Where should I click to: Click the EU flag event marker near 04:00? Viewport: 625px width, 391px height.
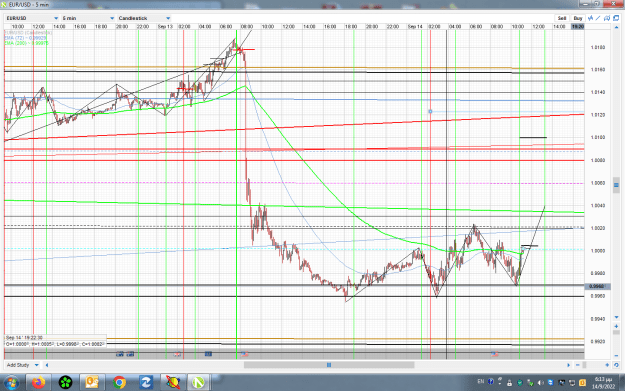pos(208,354)
